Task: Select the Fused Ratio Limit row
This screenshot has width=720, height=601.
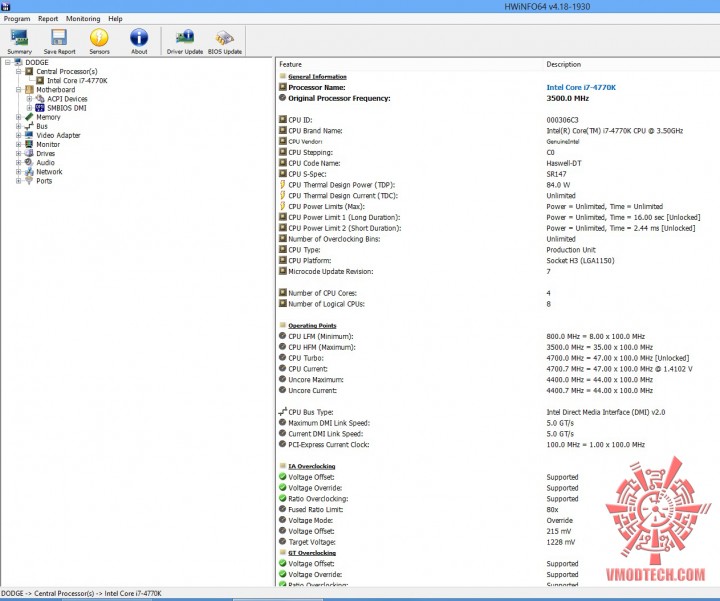Action: [x=498, y=509]
